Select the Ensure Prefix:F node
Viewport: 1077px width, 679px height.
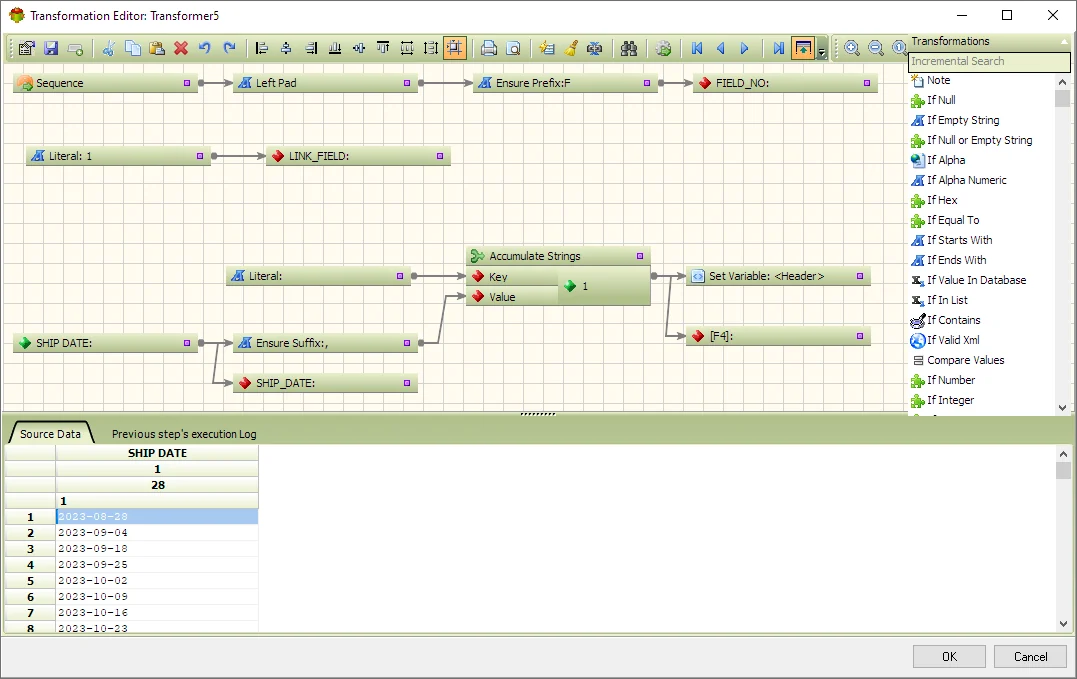565,83
